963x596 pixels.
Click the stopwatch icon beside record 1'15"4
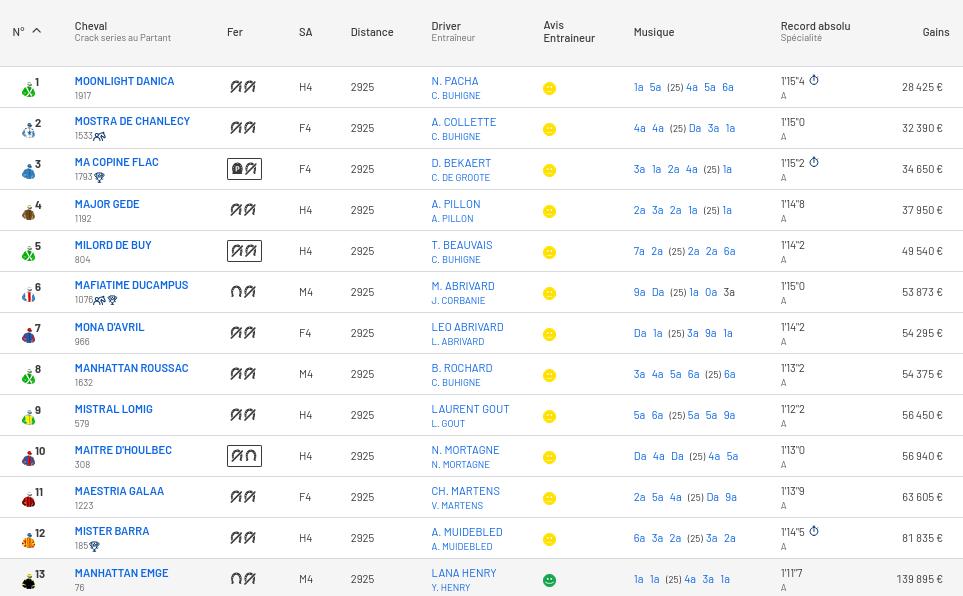pos(814,81)
